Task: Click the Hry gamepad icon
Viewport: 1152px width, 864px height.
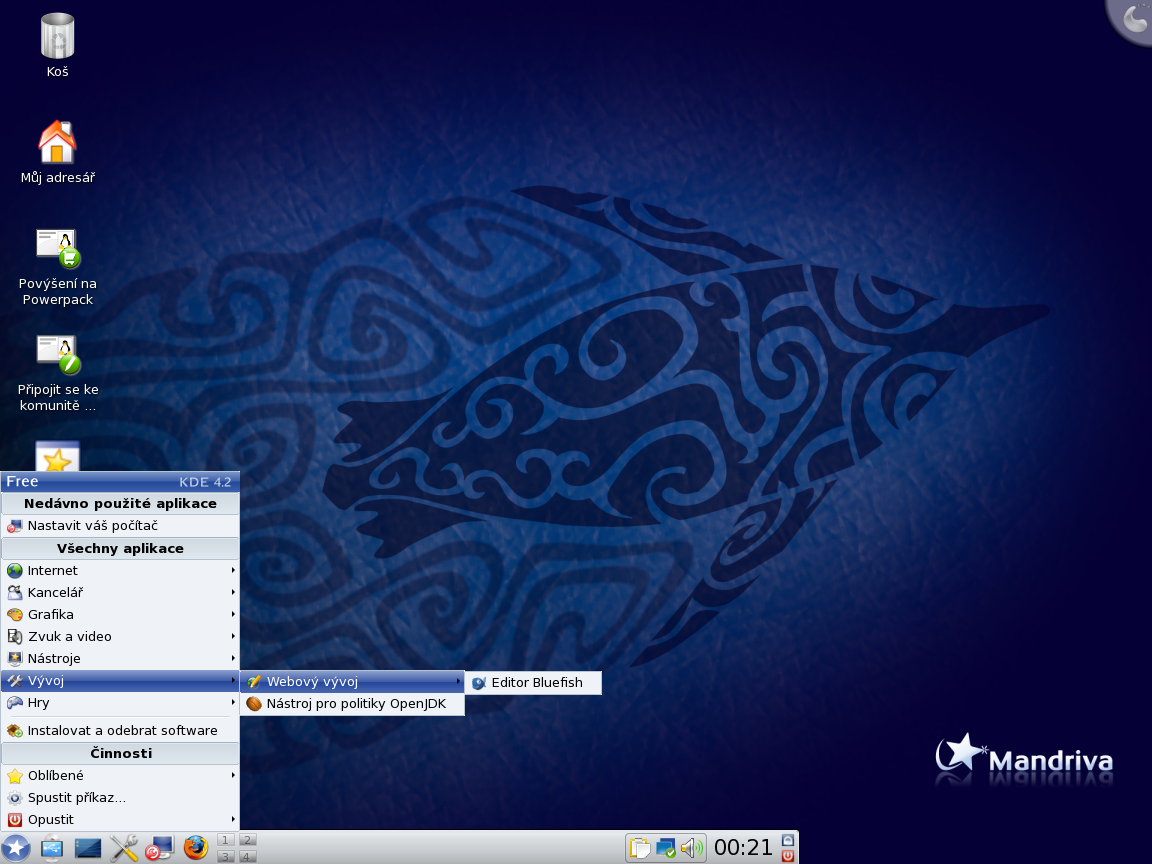Action: (15, 702)
